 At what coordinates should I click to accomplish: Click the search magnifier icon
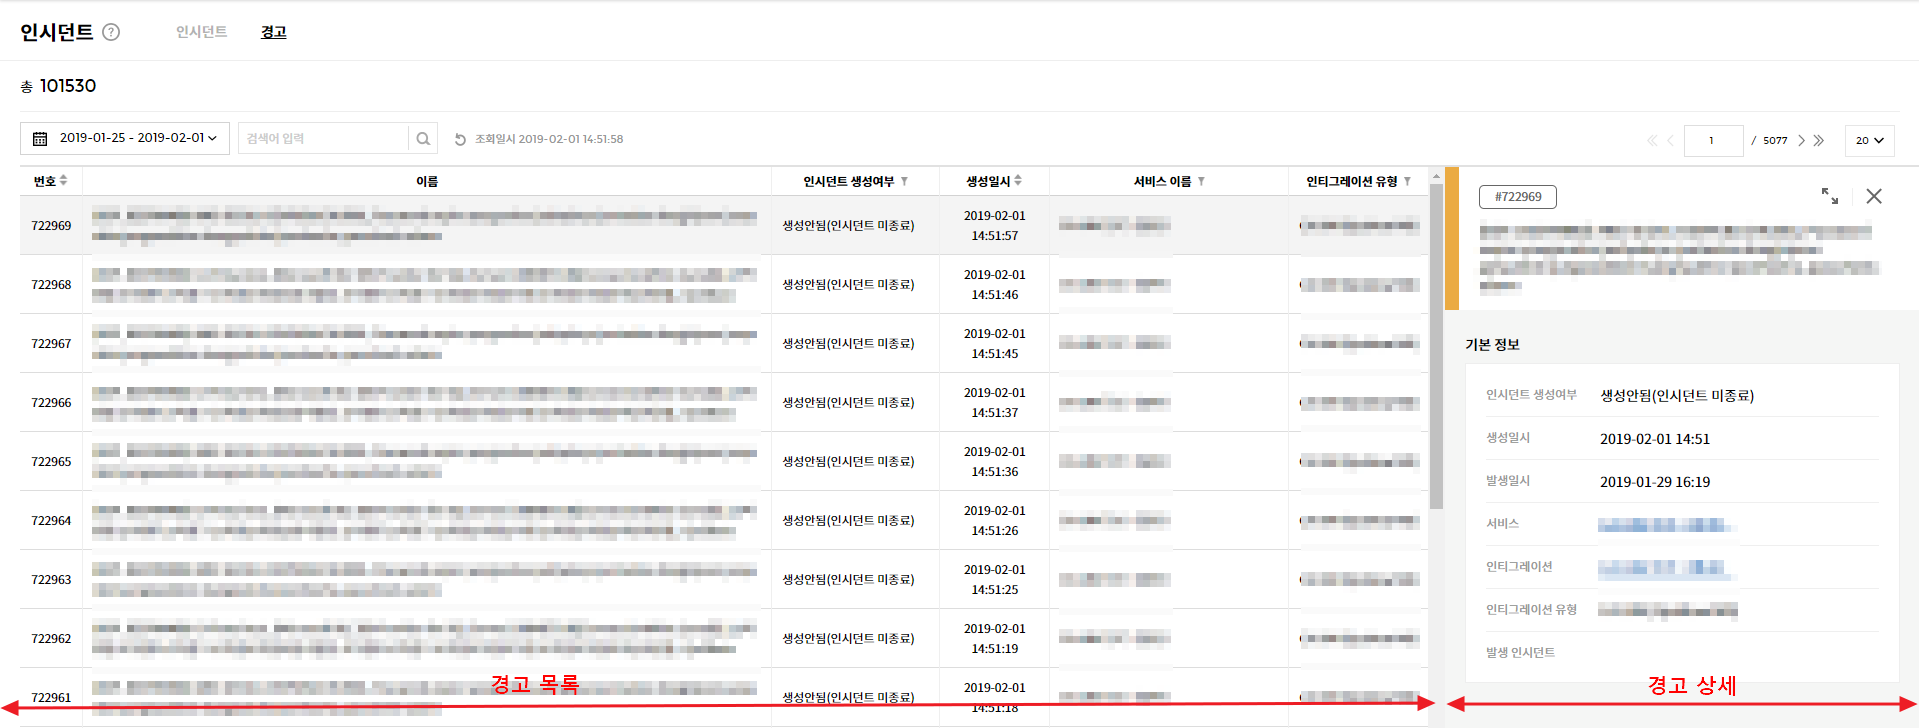coord(423,139)
